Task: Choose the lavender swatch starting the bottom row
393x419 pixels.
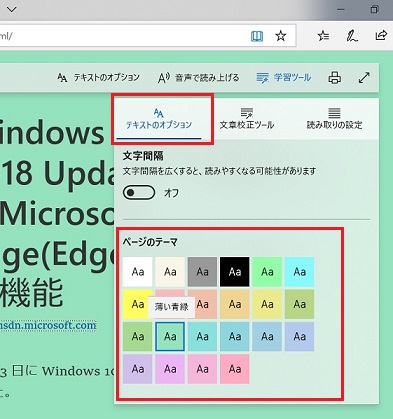Action: tap(138, 369)
